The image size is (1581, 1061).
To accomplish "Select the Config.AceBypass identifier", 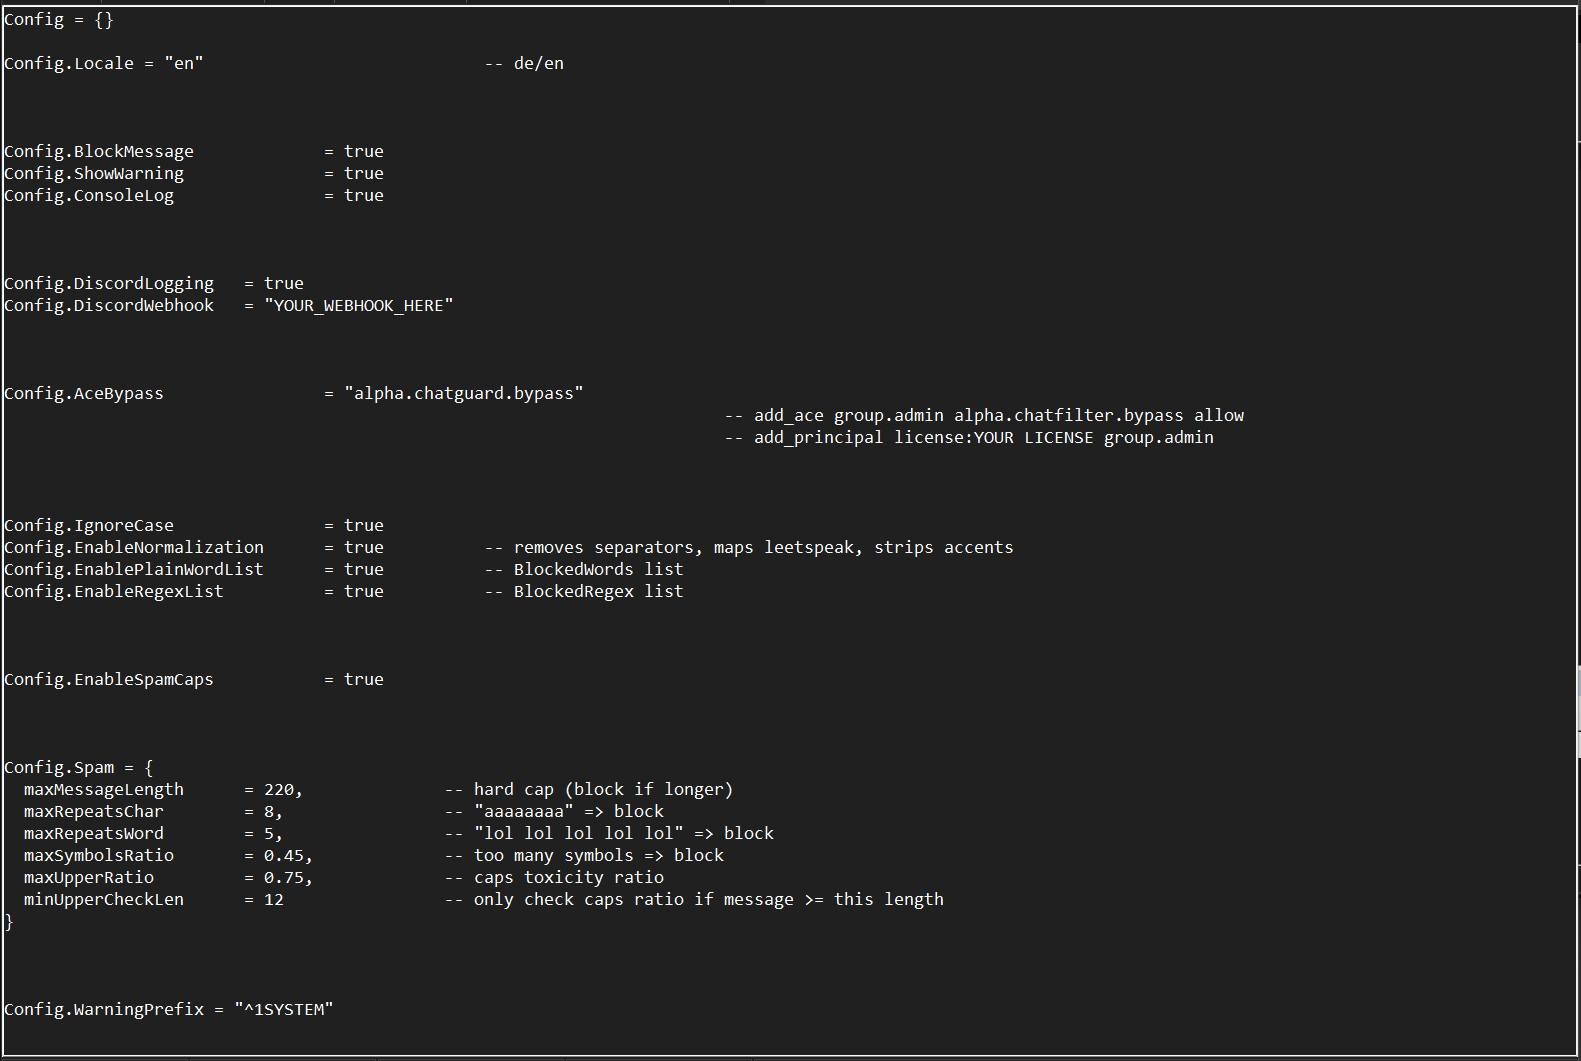I will click(x=84, y=393).
